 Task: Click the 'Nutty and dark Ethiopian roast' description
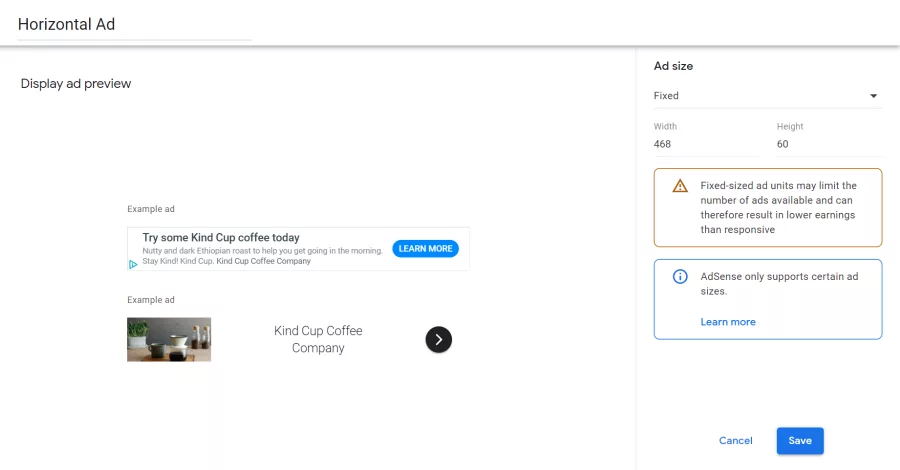262,256
